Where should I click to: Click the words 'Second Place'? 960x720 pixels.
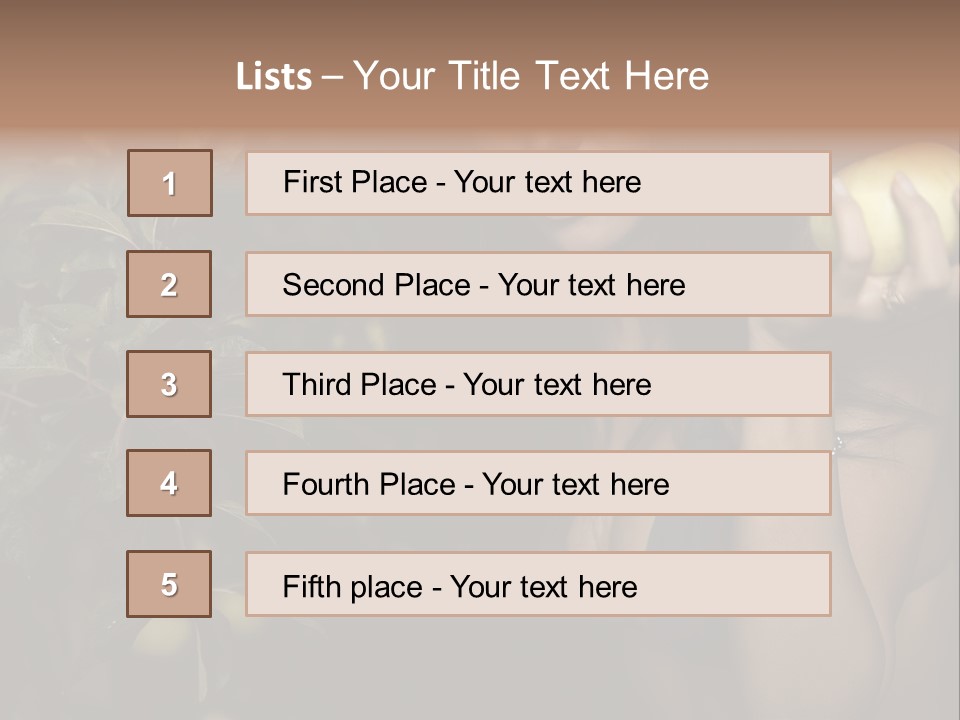pyautogui.click(x=377, y=285)
